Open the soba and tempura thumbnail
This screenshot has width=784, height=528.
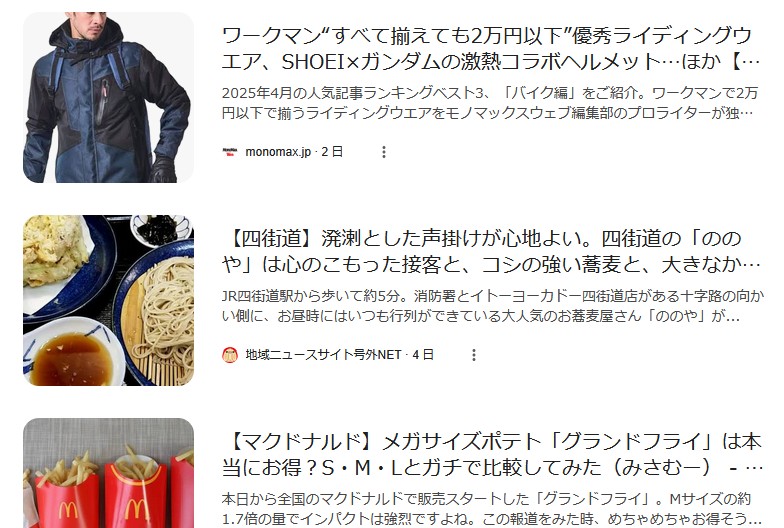point(108,300)
